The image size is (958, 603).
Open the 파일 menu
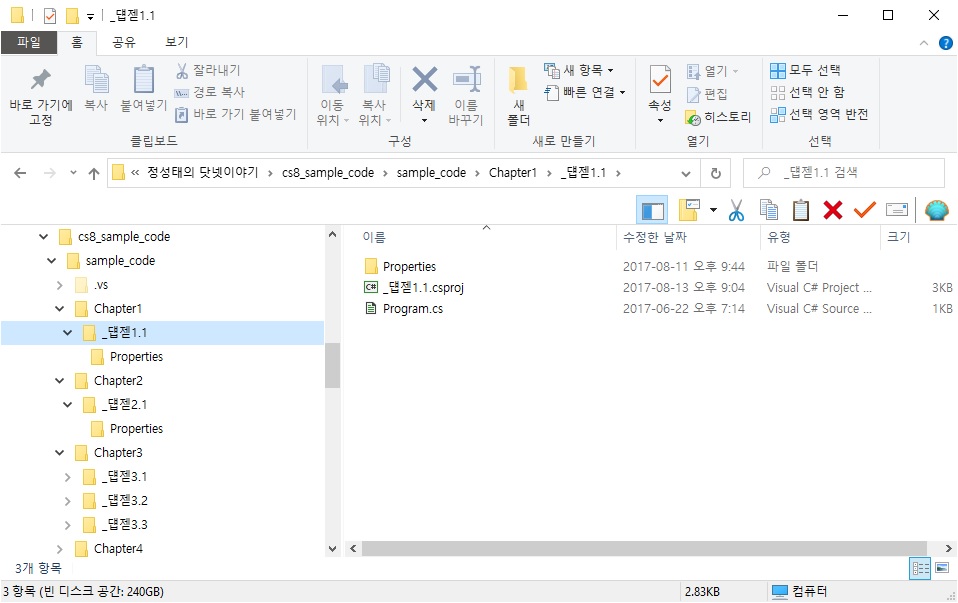tap(29, 42)
